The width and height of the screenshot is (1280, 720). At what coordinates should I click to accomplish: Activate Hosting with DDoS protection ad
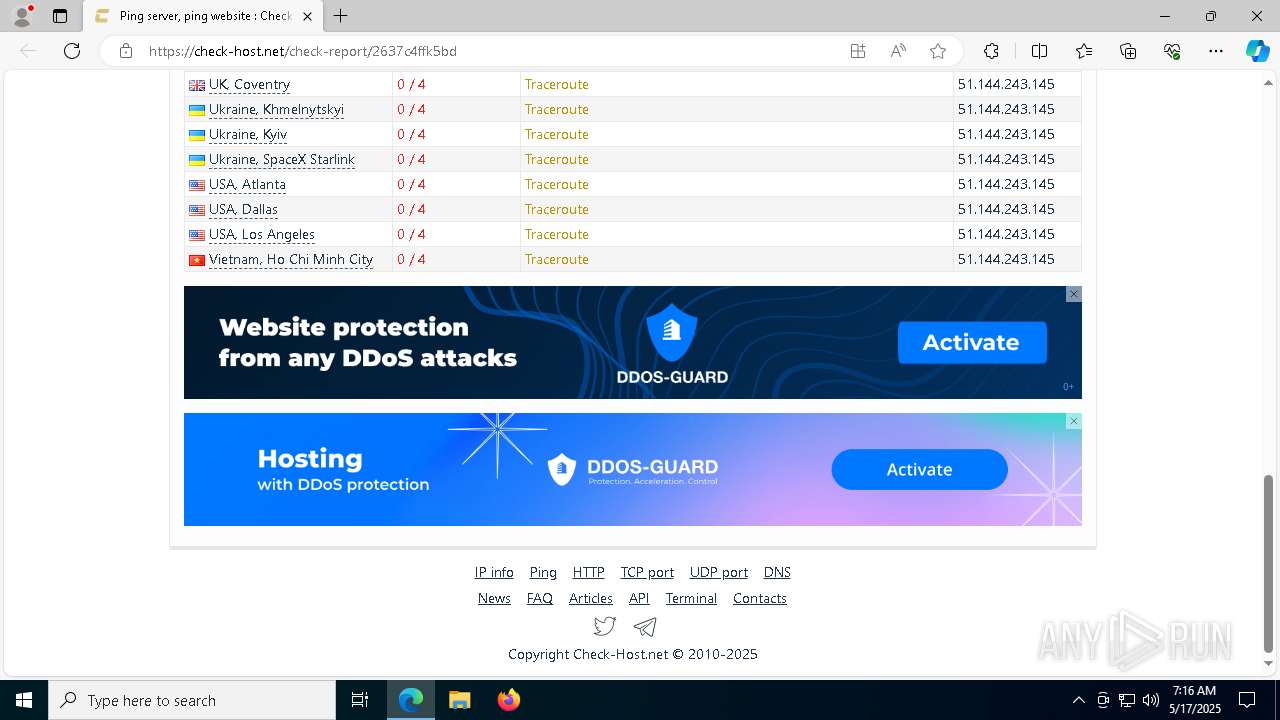(x=919, y=469)
